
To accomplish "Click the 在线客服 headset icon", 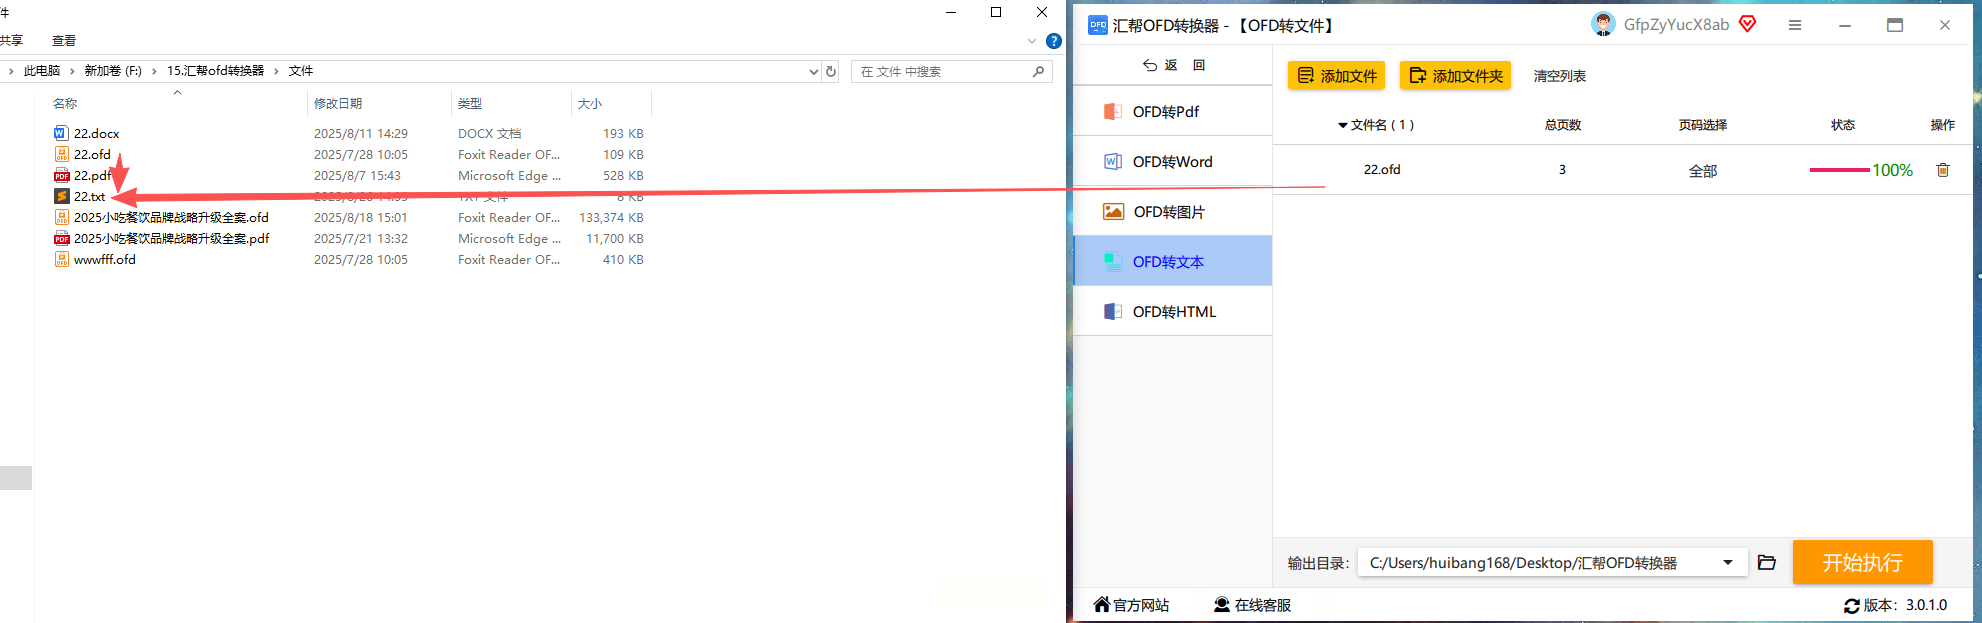I will [x=1222, y=604].
